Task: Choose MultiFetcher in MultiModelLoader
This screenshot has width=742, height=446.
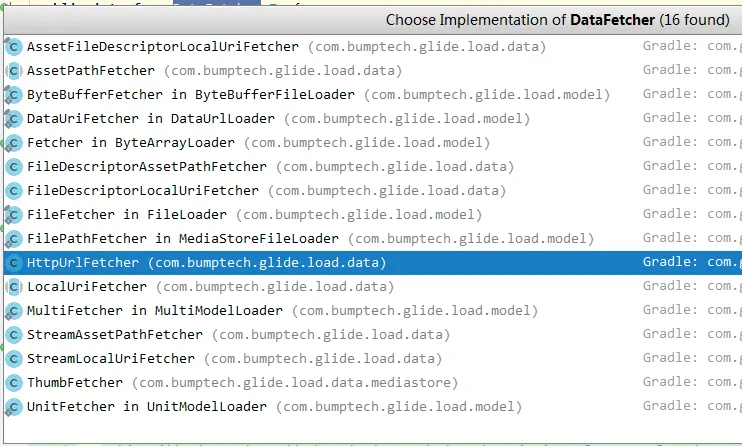Action: 373,311
